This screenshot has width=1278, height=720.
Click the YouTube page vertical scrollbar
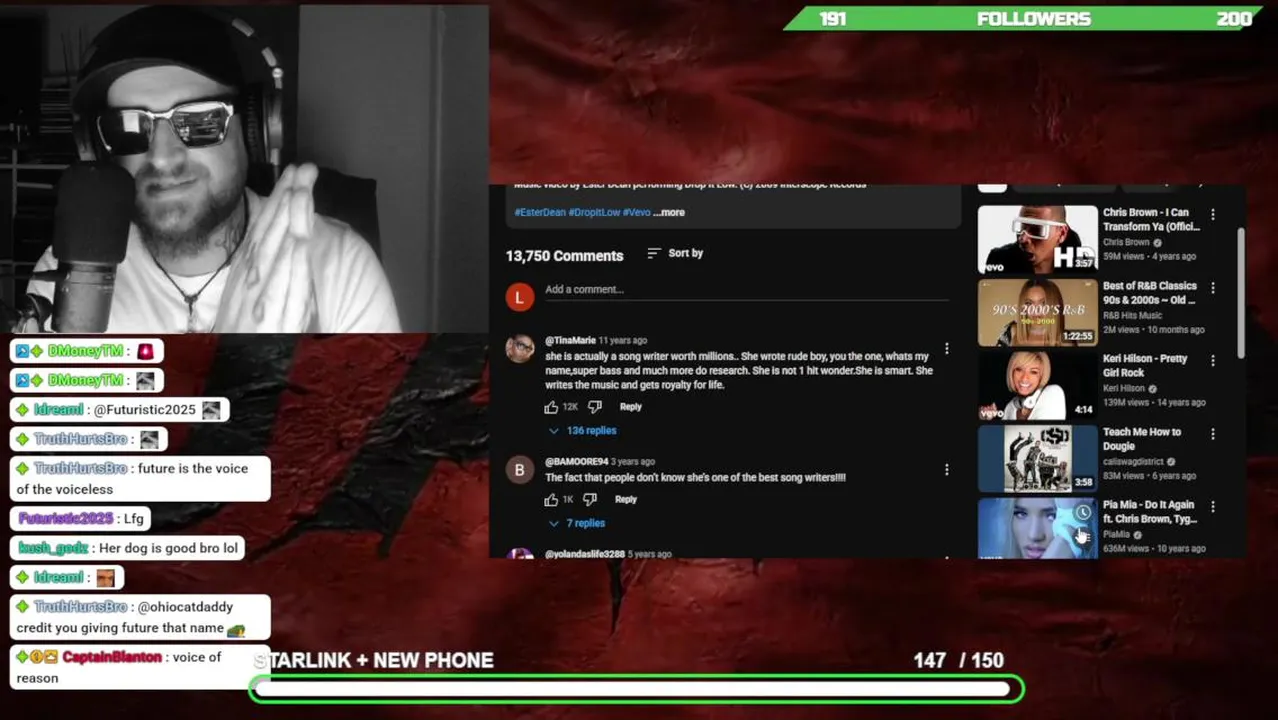(x=1241, y=293)
